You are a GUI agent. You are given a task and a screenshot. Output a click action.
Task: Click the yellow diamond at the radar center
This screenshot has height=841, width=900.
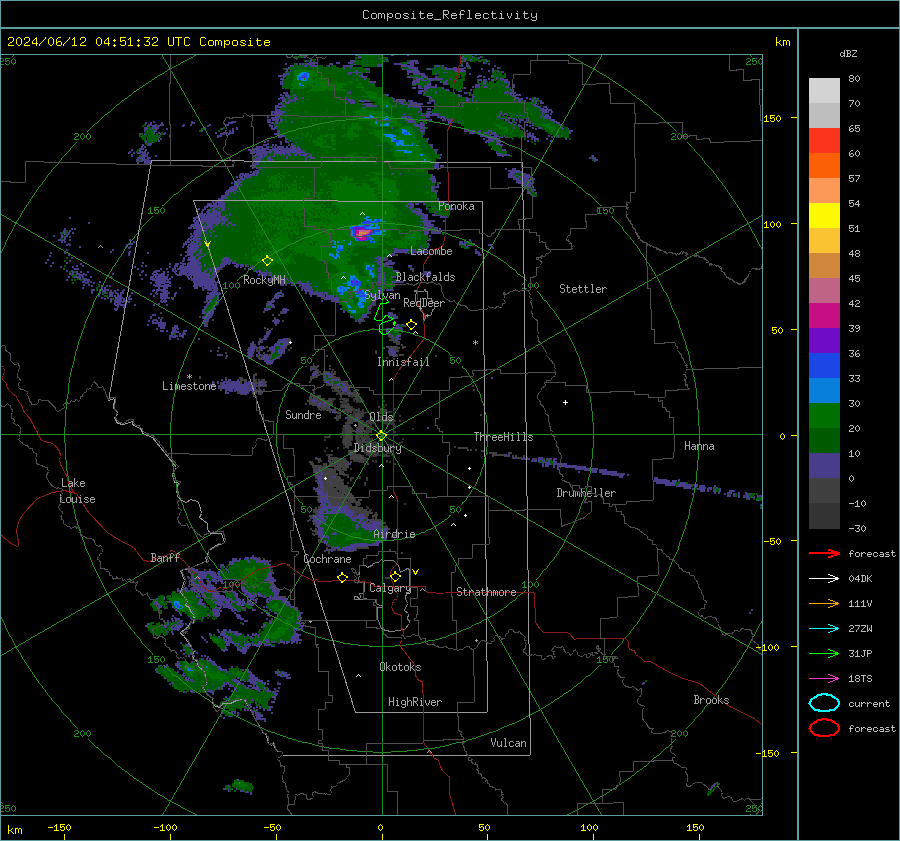[381, 436]
